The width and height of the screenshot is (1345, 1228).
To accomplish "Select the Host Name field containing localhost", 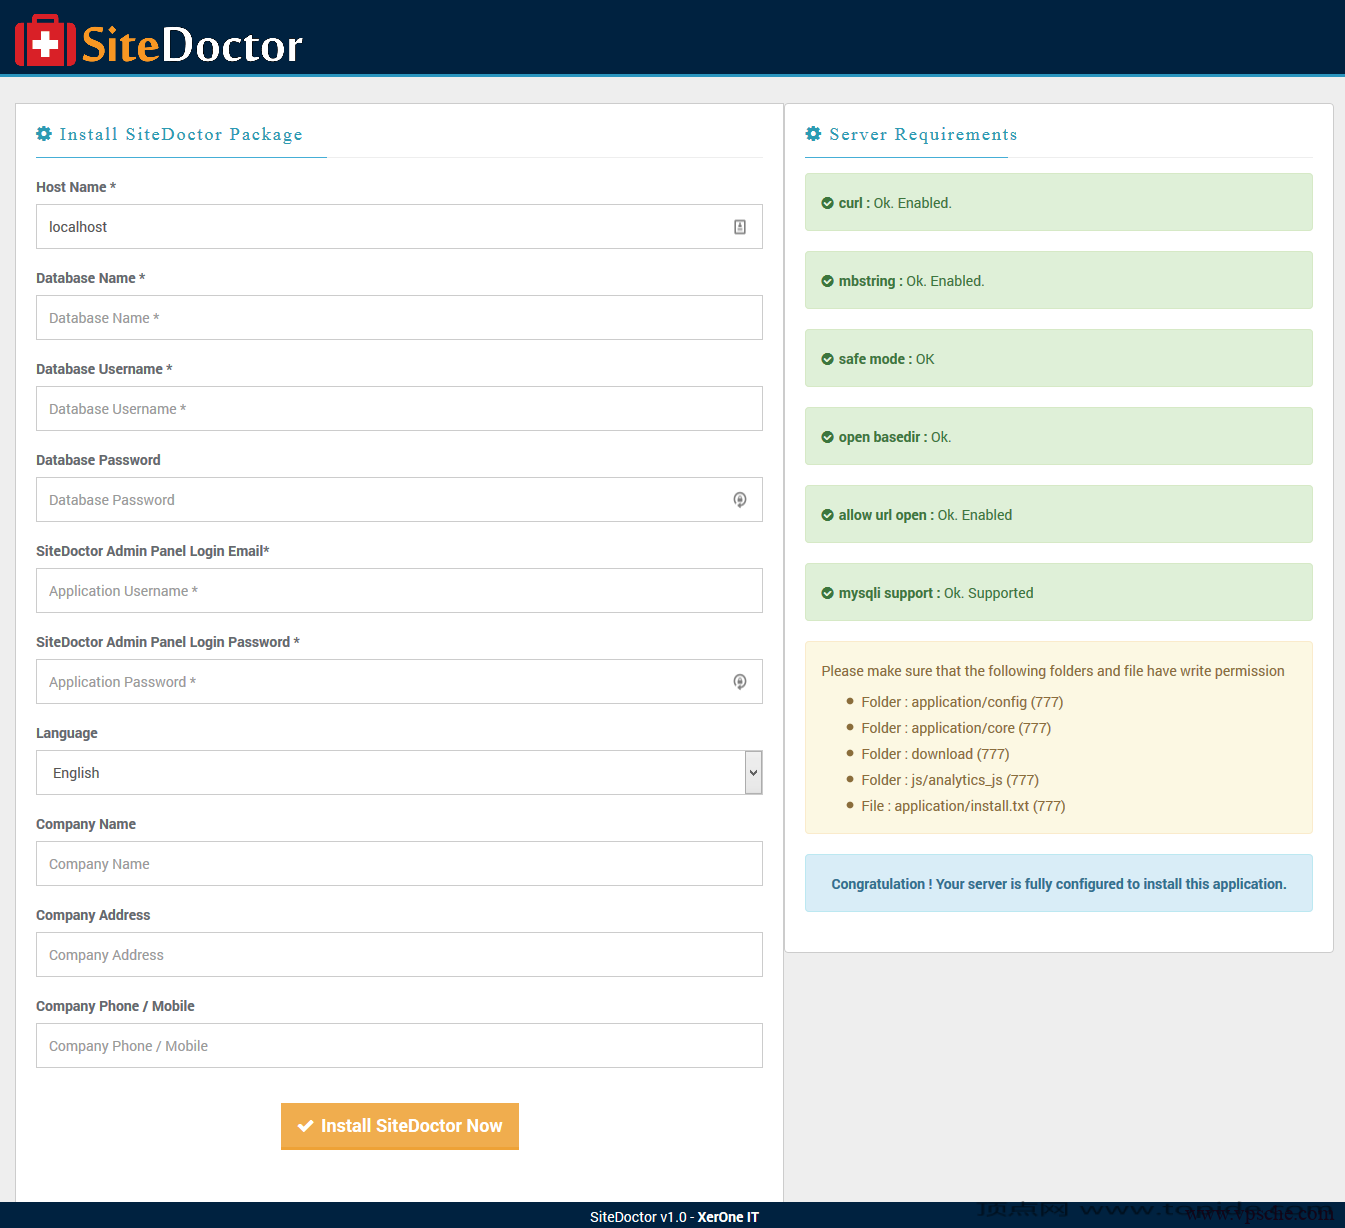I will (380, 227).
